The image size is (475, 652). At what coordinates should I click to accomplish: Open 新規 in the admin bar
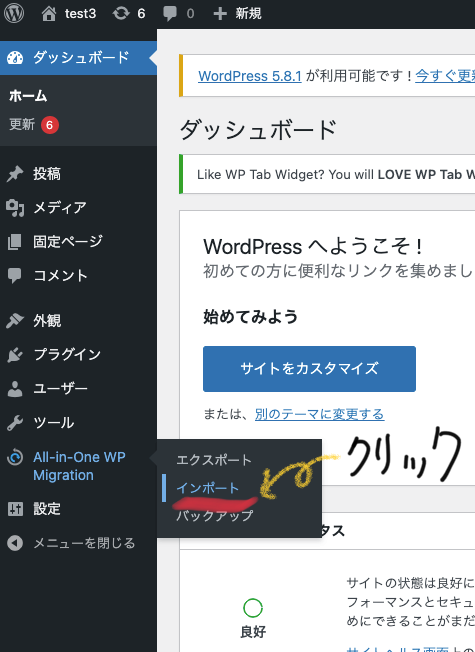pyautogui.click(x=248, y=14)
